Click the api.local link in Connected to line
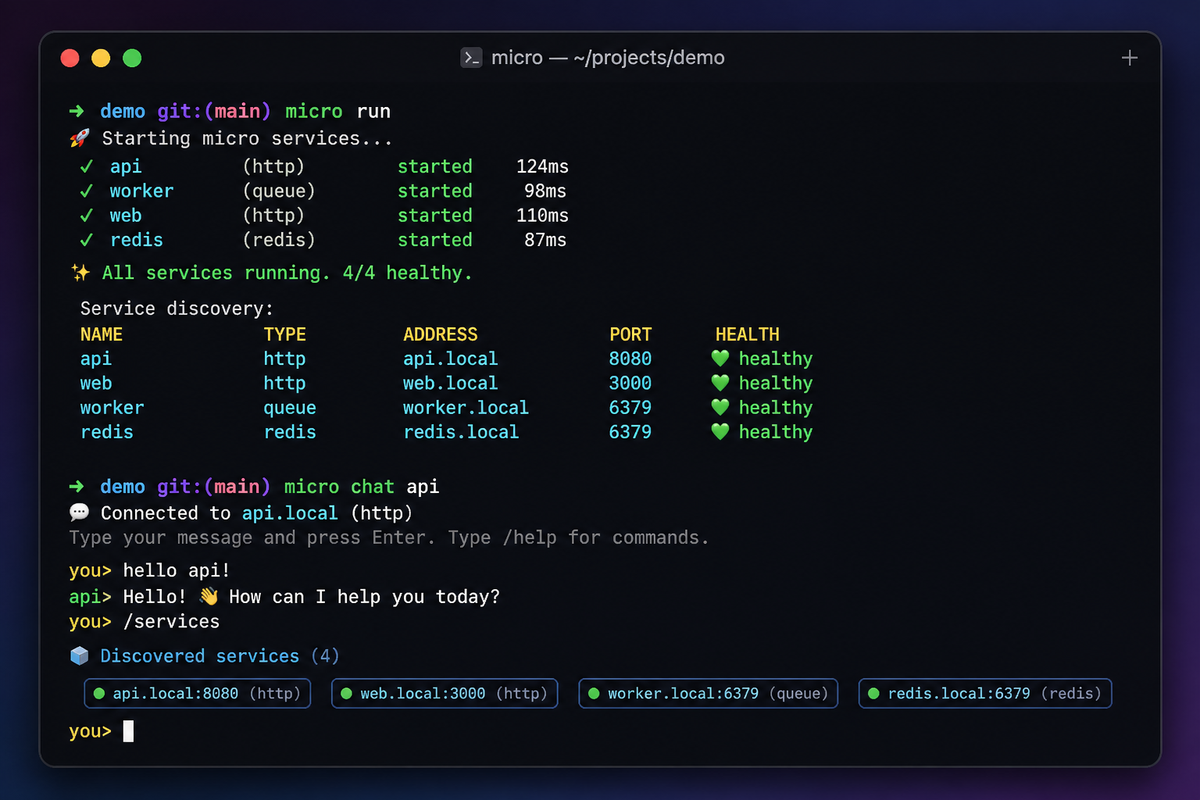This screenshot has height=800, width=1200. click(291, 513)
